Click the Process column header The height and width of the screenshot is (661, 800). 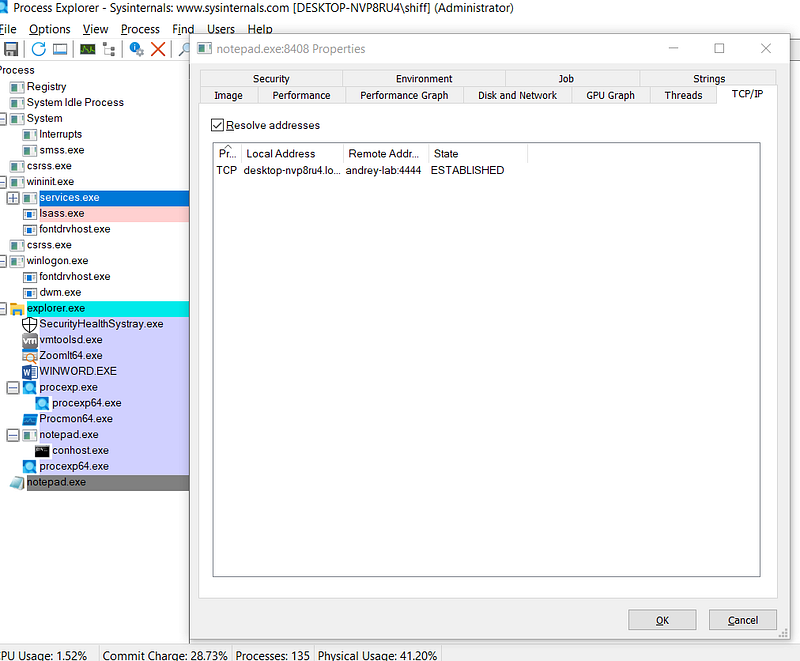click(x=17, y=70)
